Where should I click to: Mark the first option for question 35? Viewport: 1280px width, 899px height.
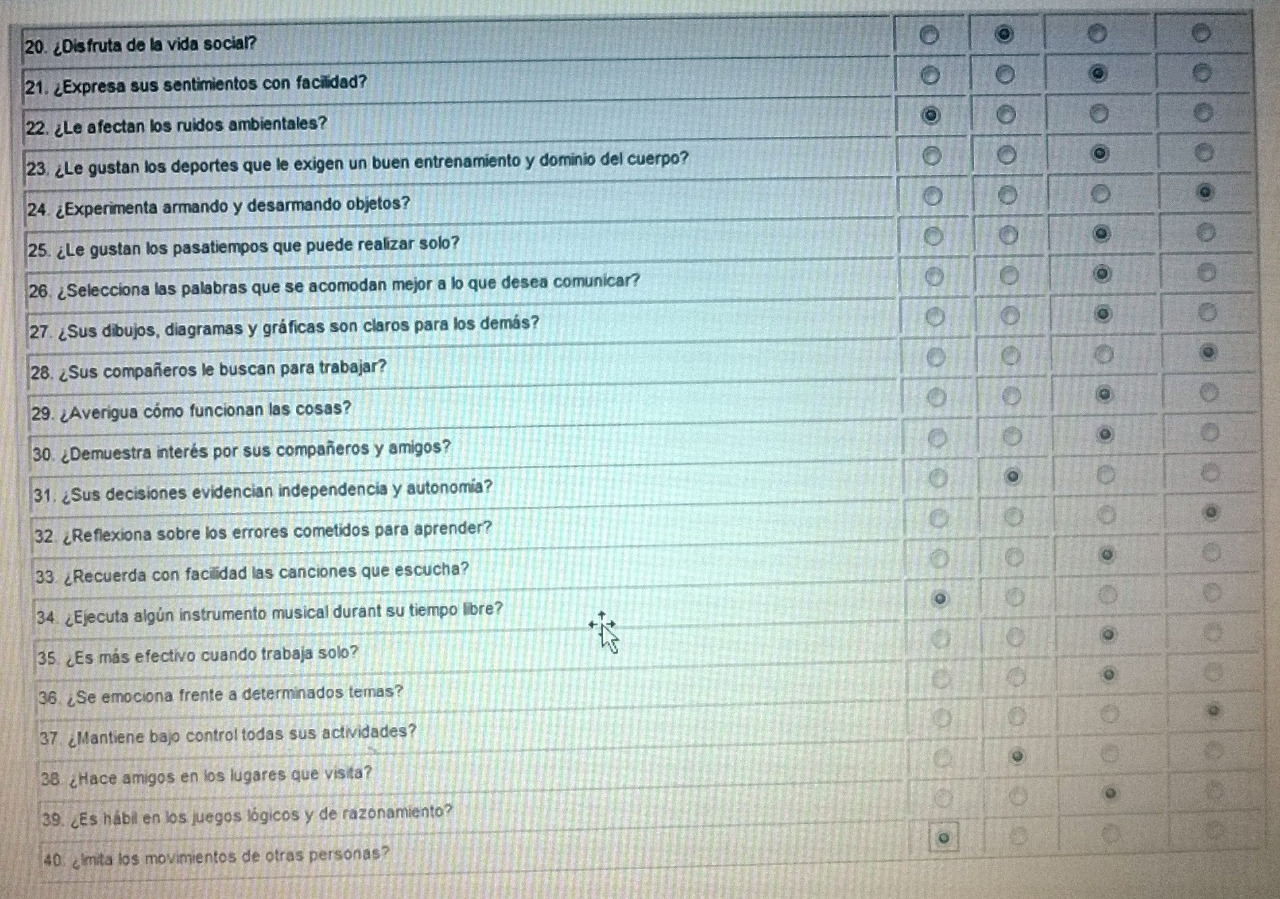[940, 639]
